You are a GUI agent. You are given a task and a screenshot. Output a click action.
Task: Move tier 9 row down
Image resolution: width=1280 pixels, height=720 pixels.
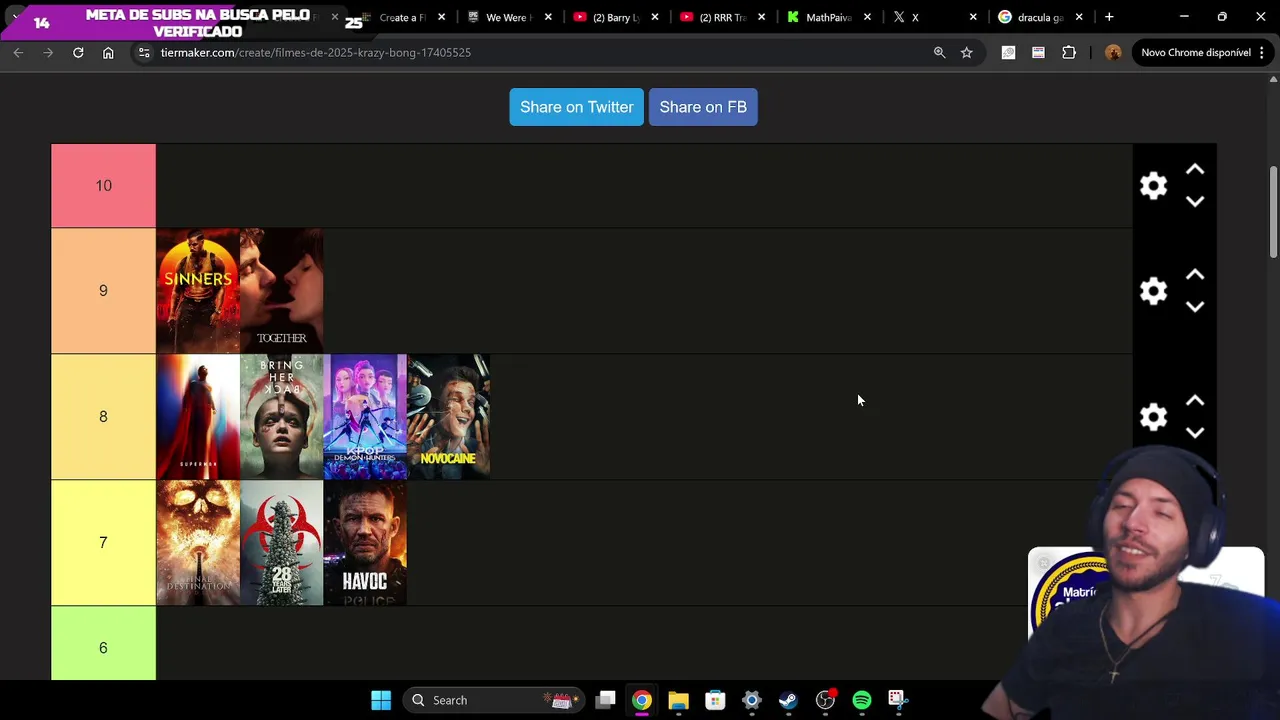[1194, 307]
